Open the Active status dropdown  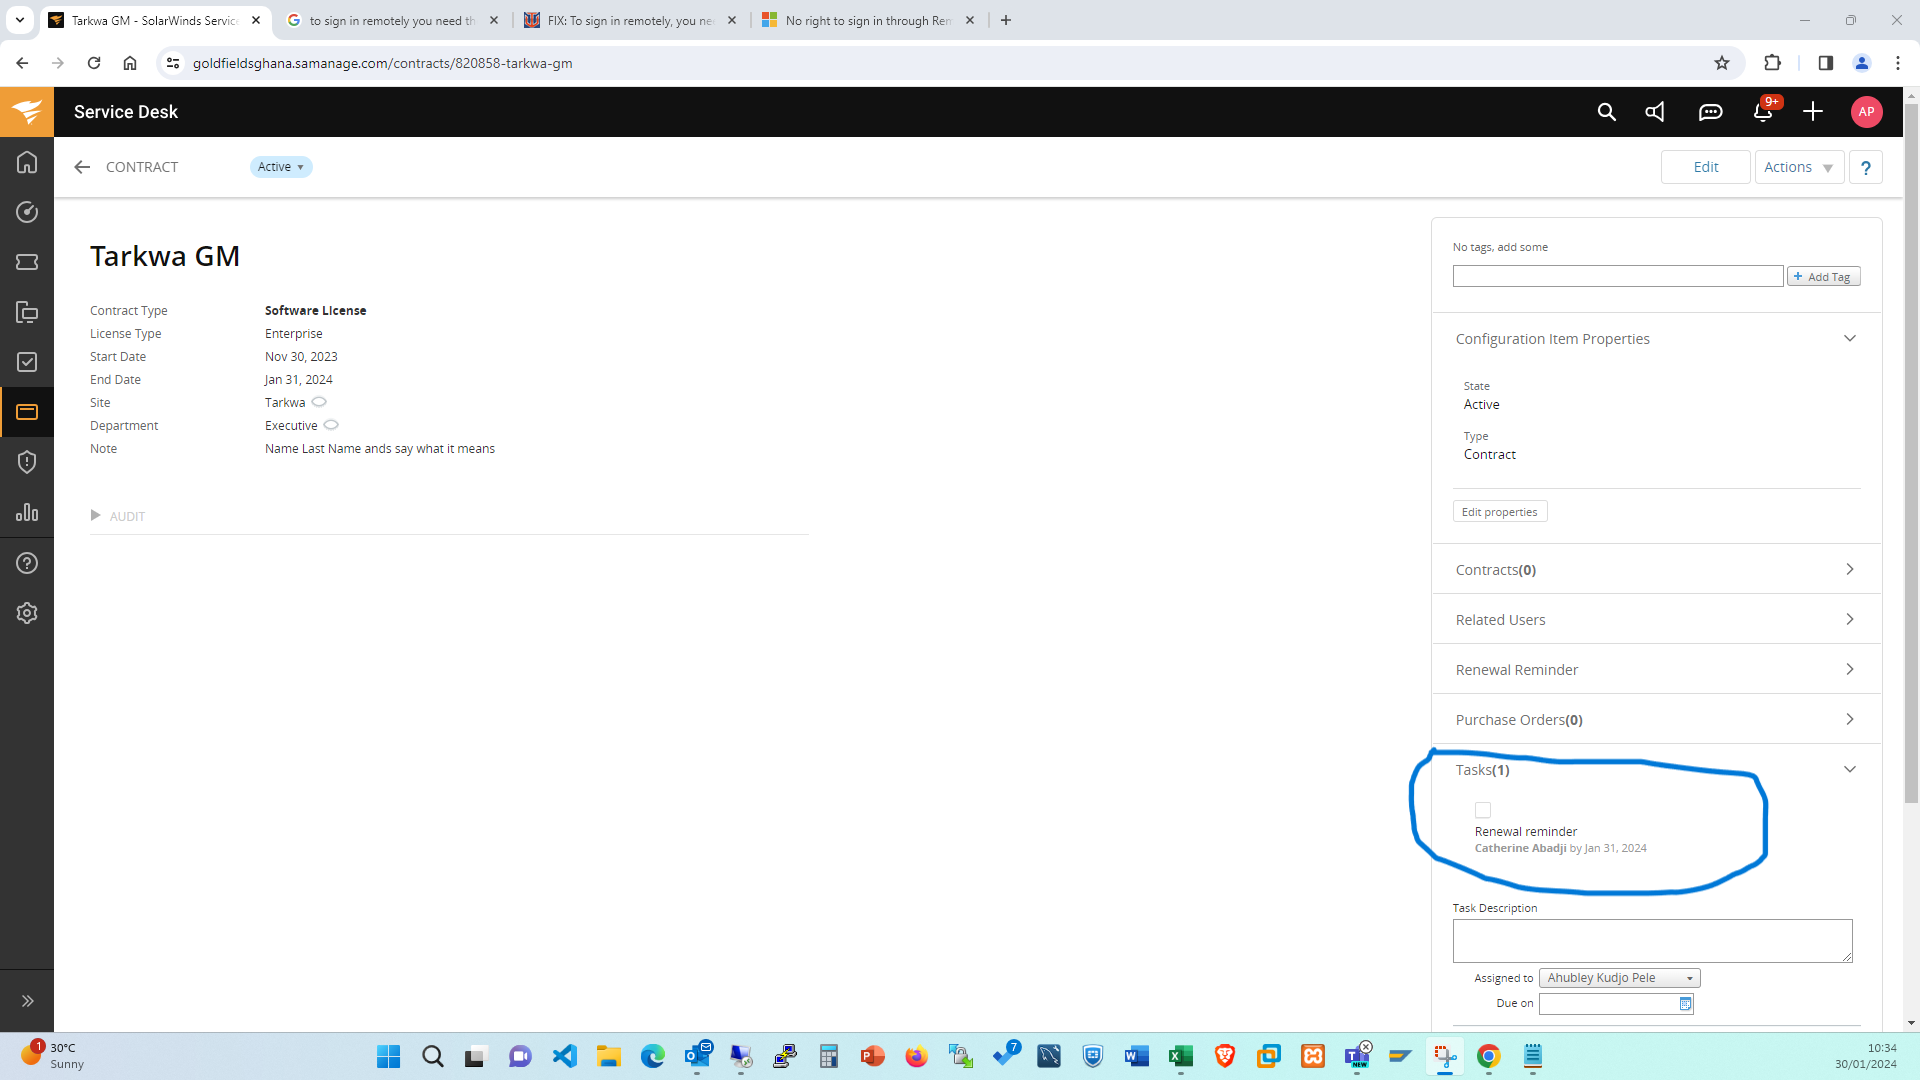pyautogui.click(x=281, y=167)
